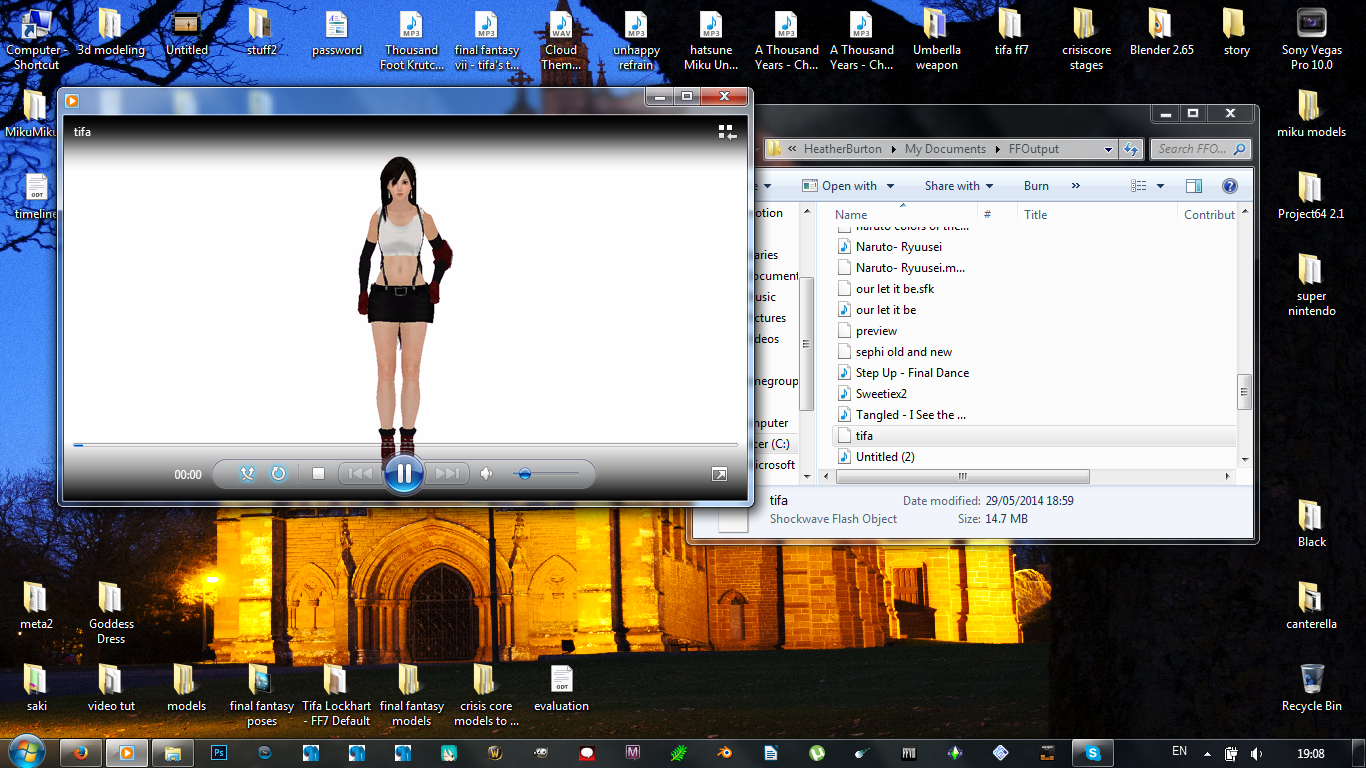Switch to Library view in player
The image size is (1366, 772).
tap(727, 132)
